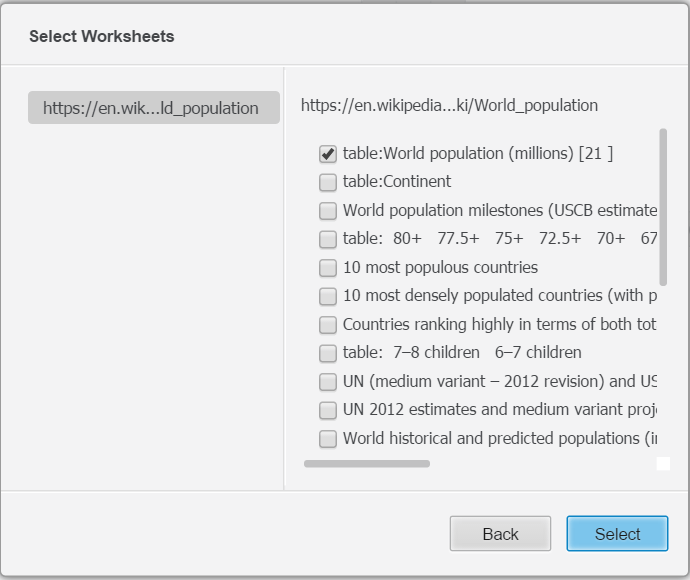Screen dimensions: 690x580
Task: Check World historical and predicted populations box
Action: (327, 439)
